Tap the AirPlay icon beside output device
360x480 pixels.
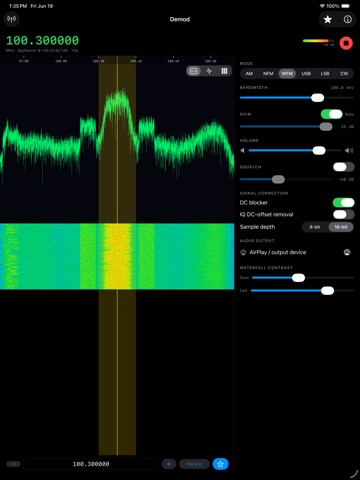pos(243,252)
